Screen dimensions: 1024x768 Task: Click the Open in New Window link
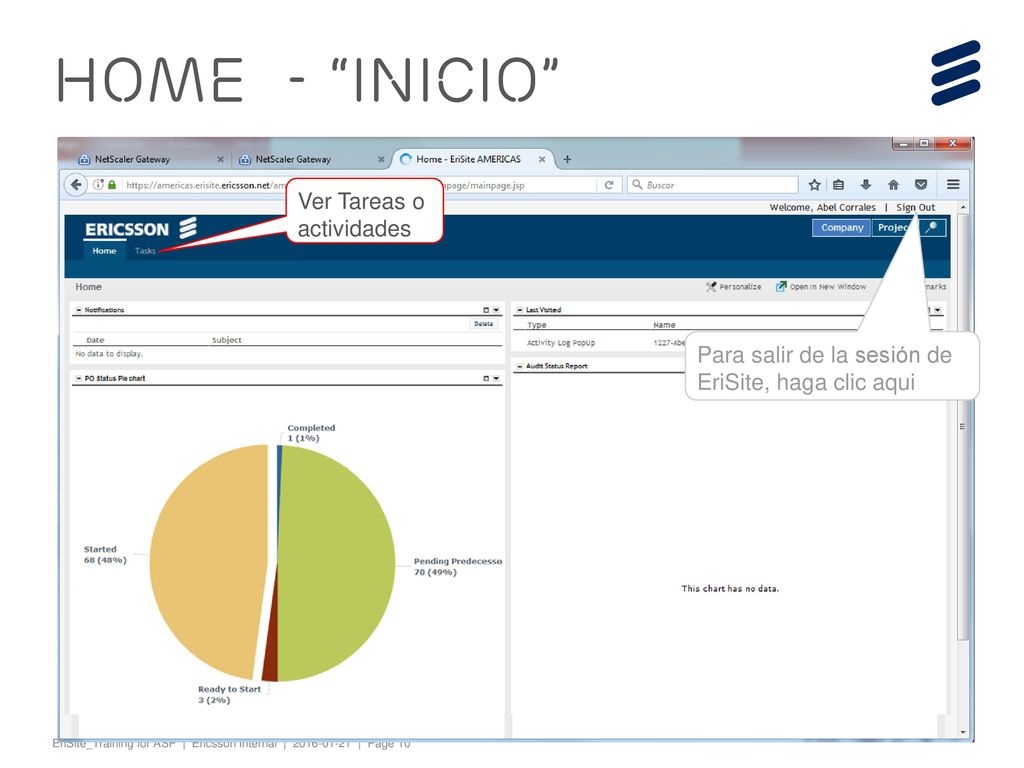click(827, 287)
